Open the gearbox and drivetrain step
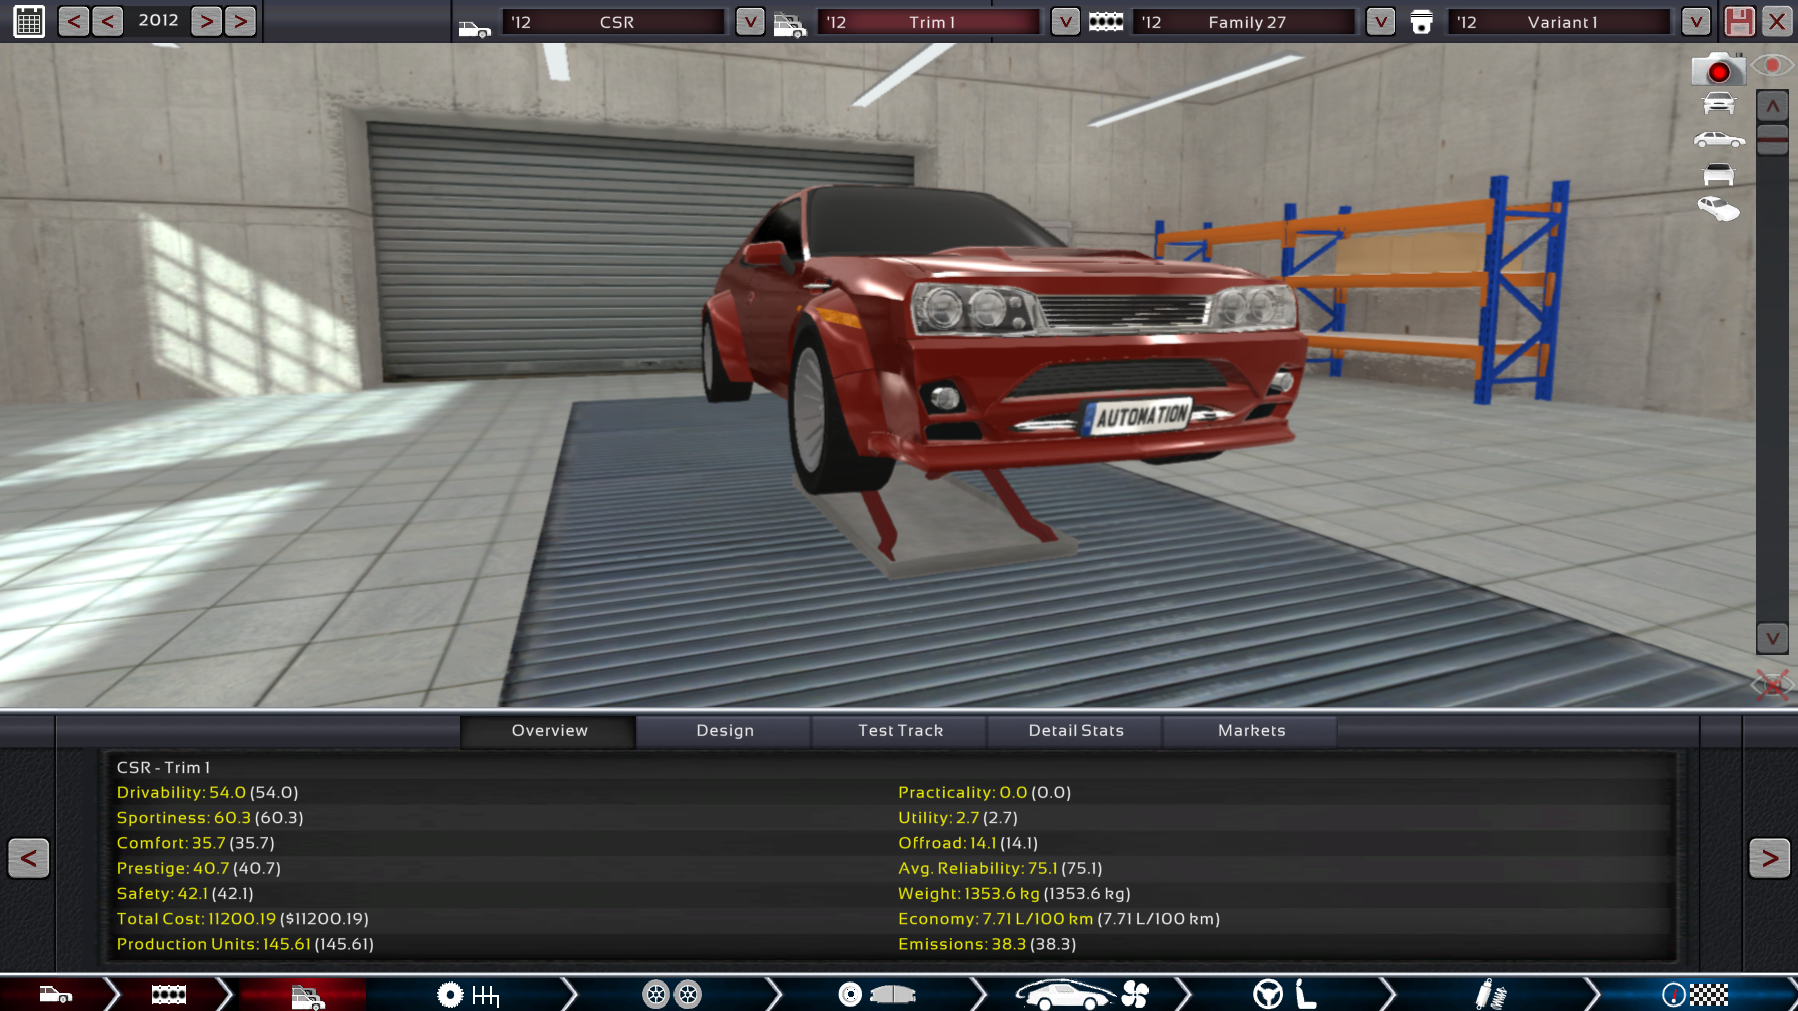 coord(468,995)
